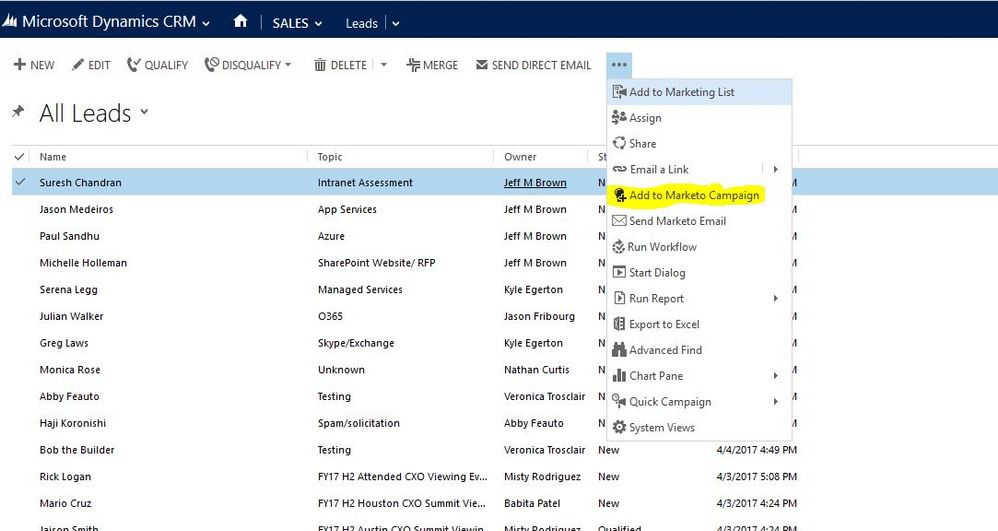Click the 4/4/2017 4:49 PM date cell

[x=757, y=450]
